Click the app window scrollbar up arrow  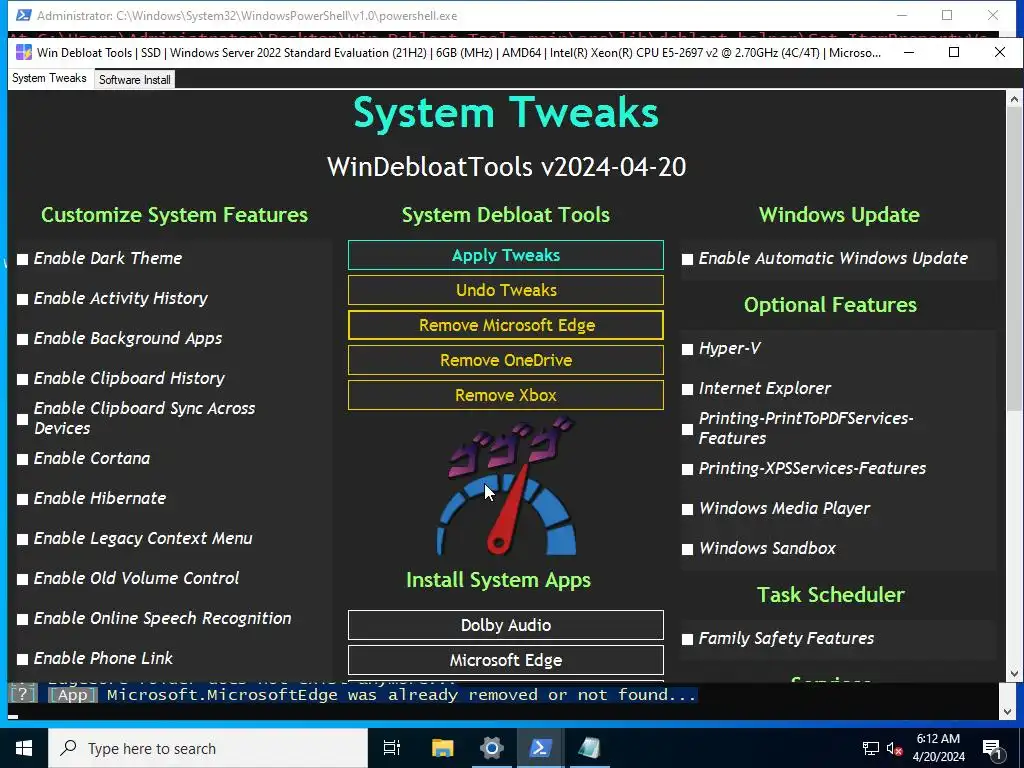point(1014,99)
